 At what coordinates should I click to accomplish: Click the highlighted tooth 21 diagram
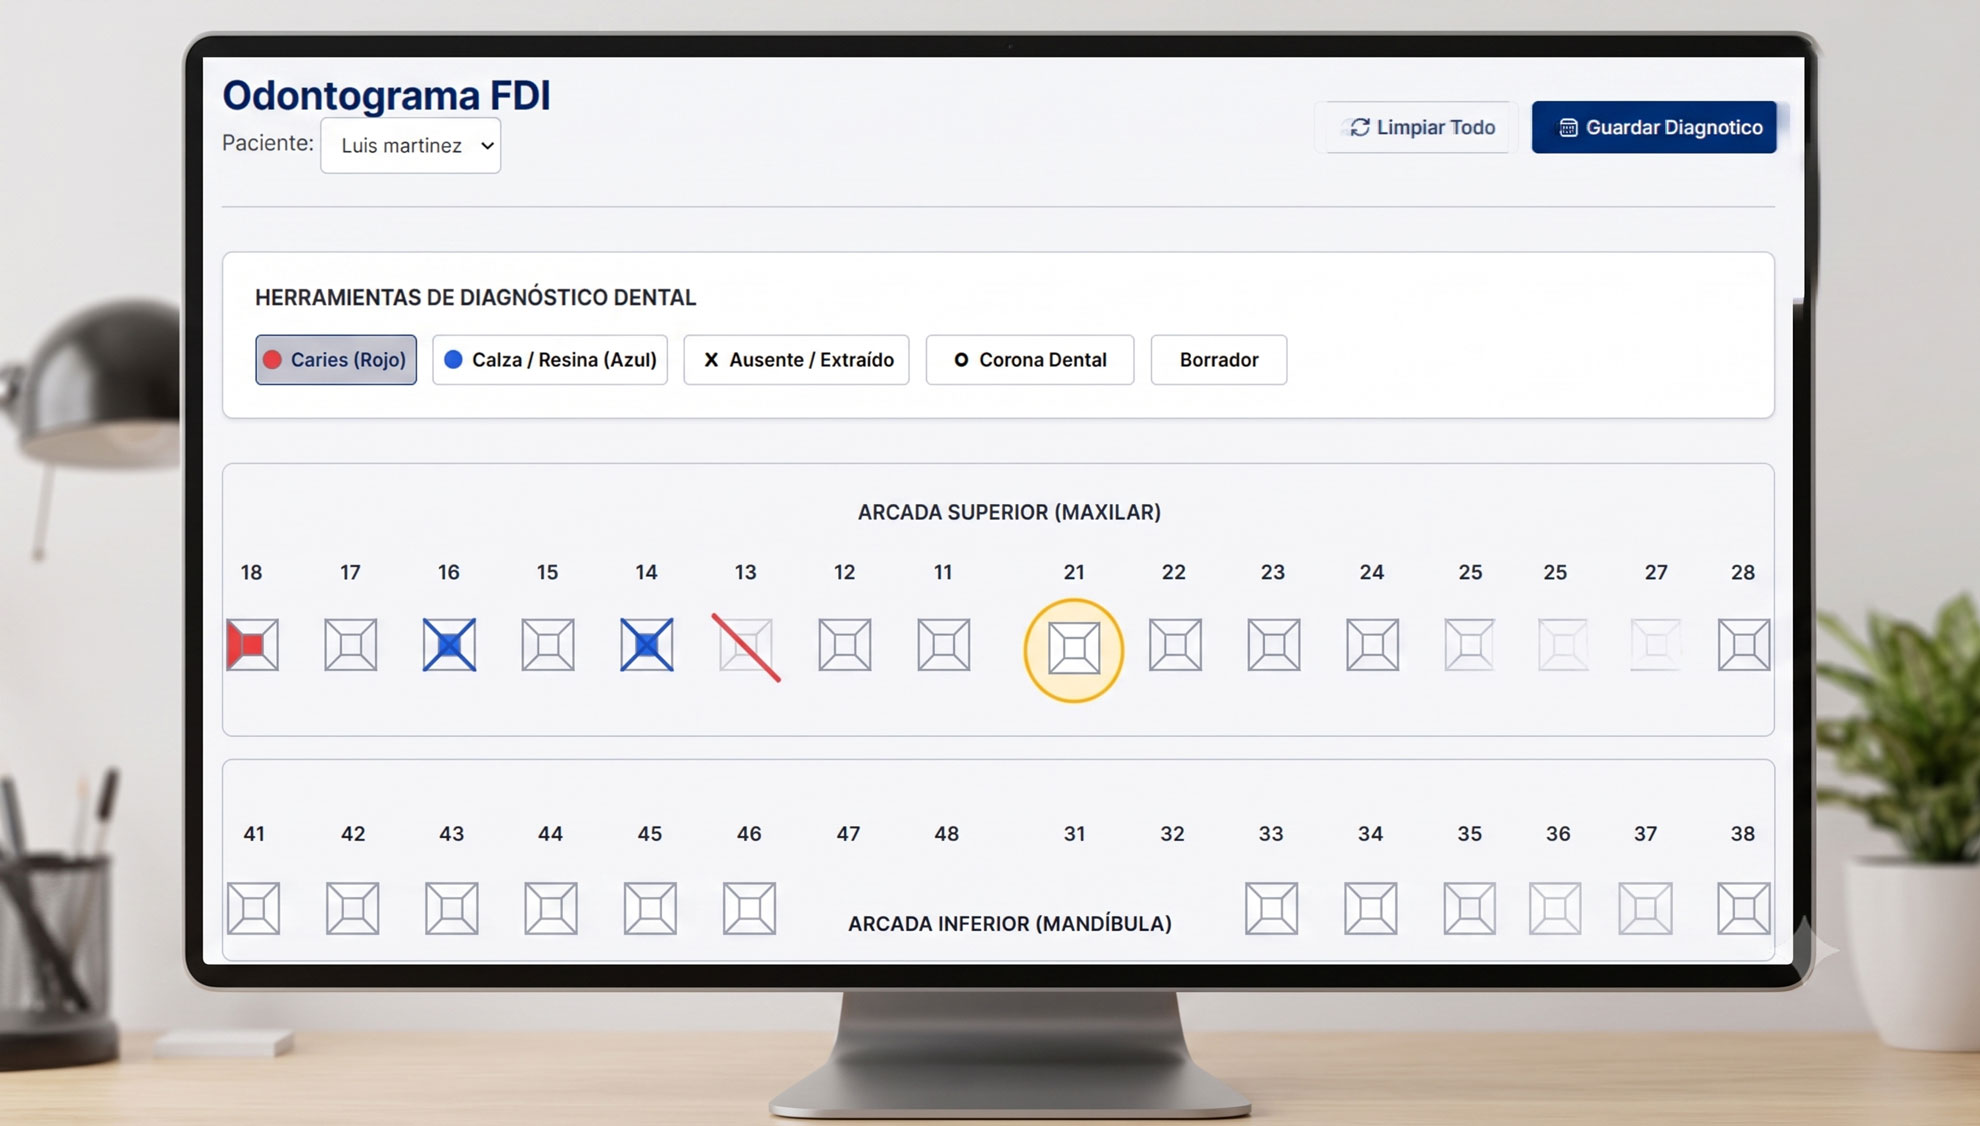point(1074,650)
